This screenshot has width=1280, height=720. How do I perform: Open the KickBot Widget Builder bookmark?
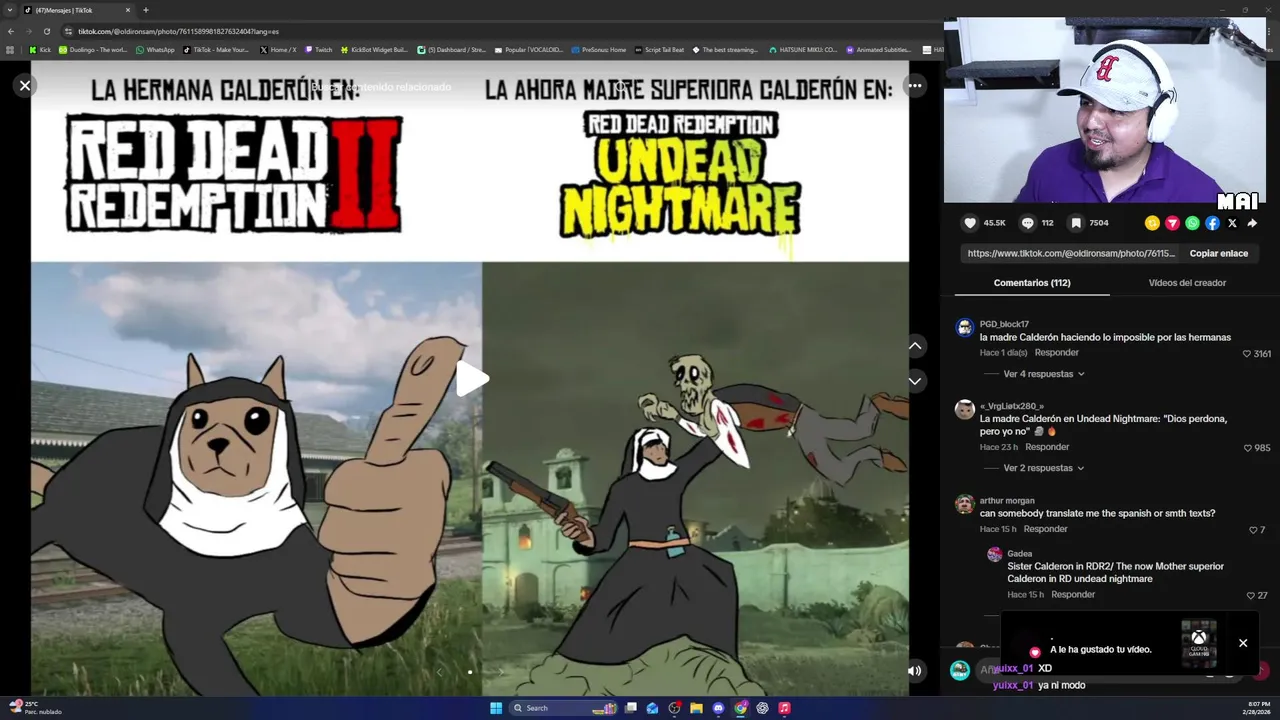pos(374,49)
